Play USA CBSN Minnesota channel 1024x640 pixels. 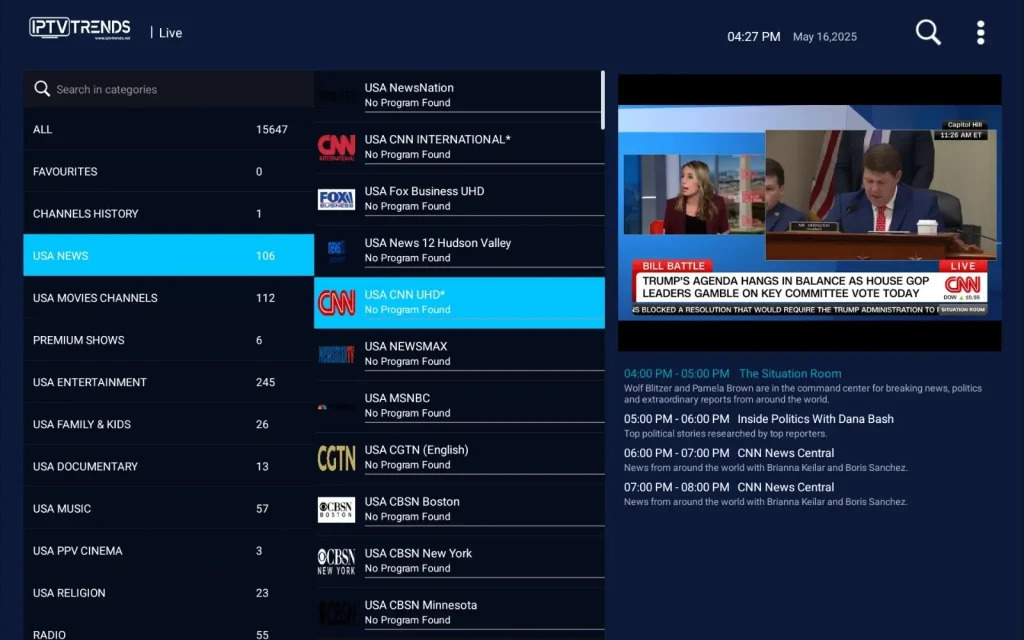[x=459, y=613]
